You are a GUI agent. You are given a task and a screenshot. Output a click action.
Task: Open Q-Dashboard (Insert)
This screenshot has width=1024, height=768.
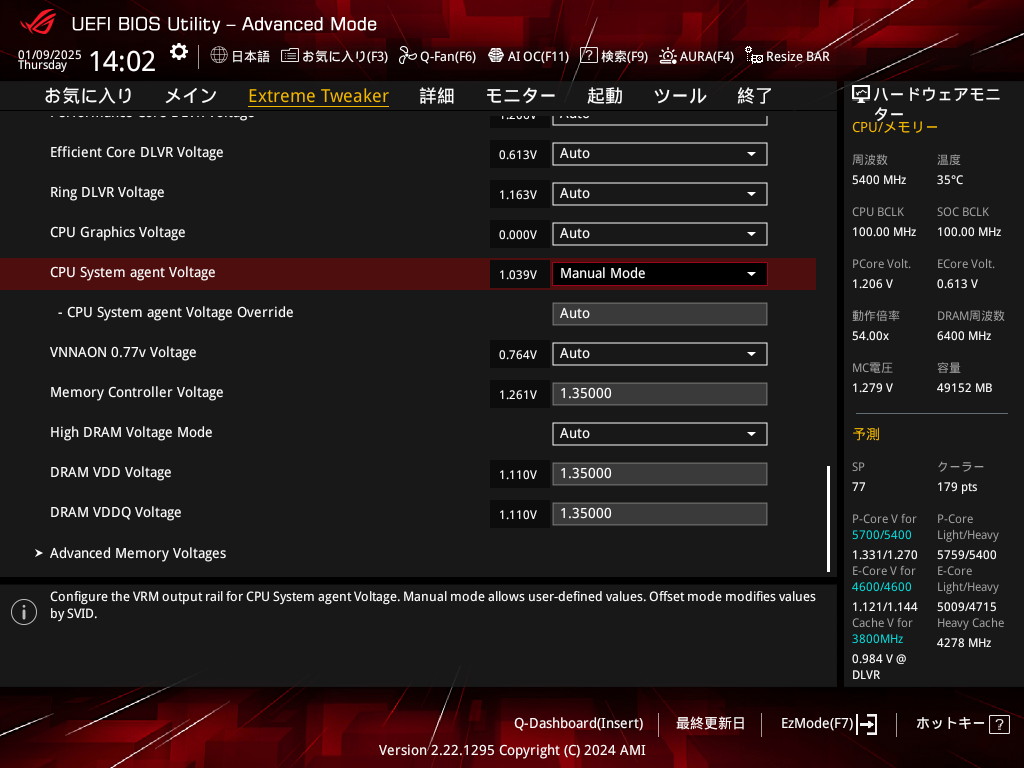(578, 723)
